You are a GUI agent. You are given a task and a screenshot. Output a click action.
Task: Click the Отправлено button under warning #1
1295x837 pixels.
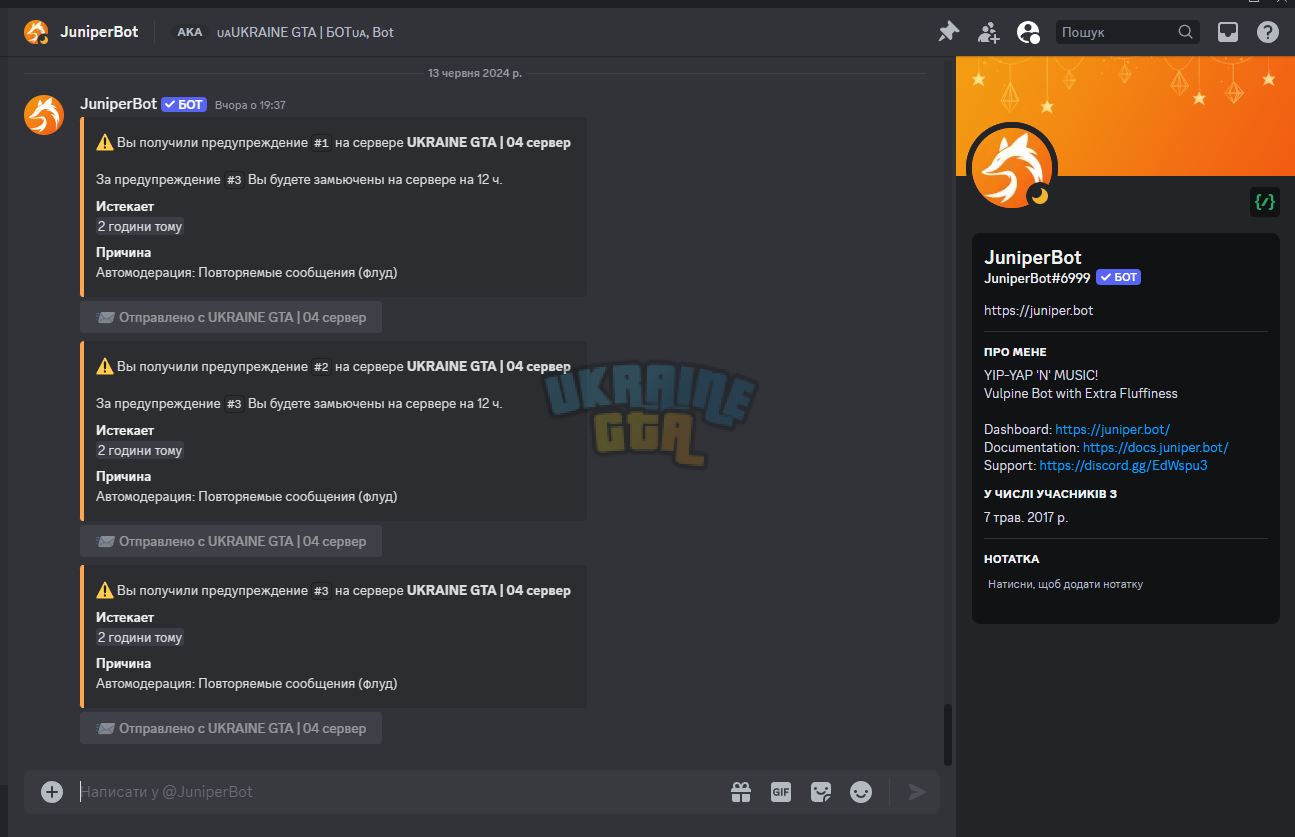click(231, 317)
